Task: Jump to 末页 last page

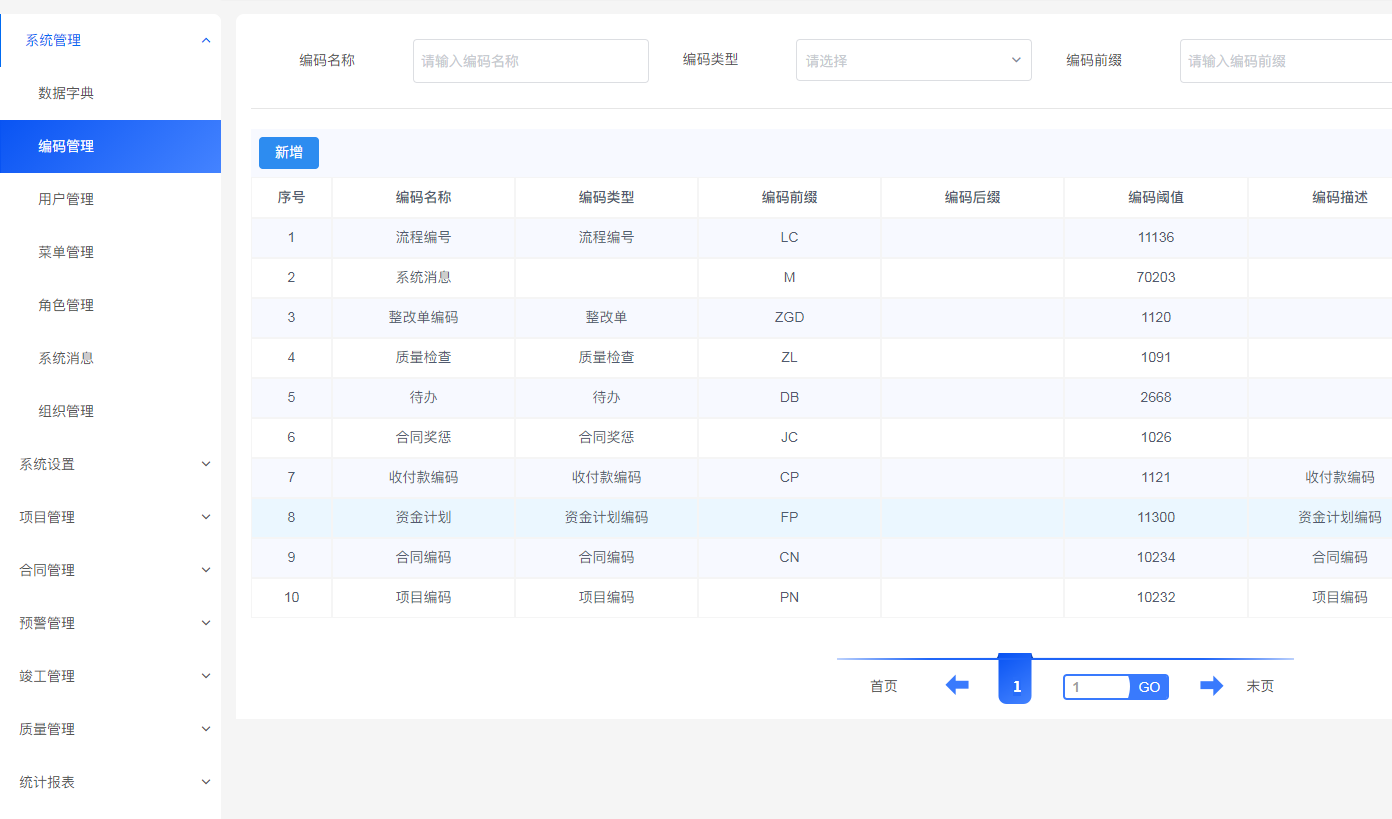Action: pos(1260,686)
